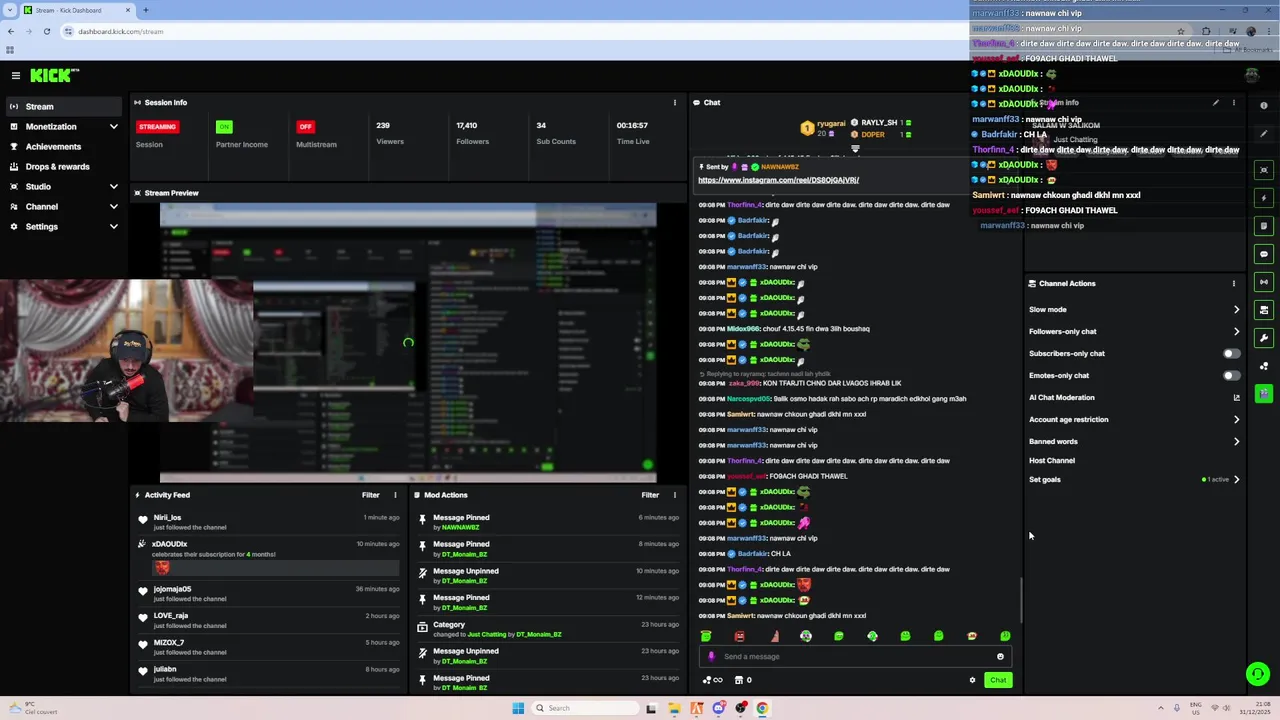Select Stream in the left sidebar
Image resolution: width=1280 pixels, height=720 pixels.
pyautogui.click(x=64, y=106)
